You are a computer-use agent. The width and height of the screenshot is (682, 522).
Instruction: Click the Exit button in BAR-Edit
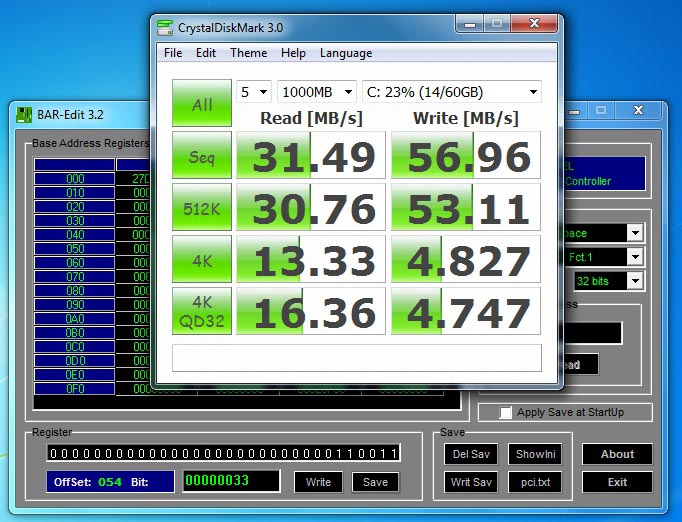(x=617, y=482)
